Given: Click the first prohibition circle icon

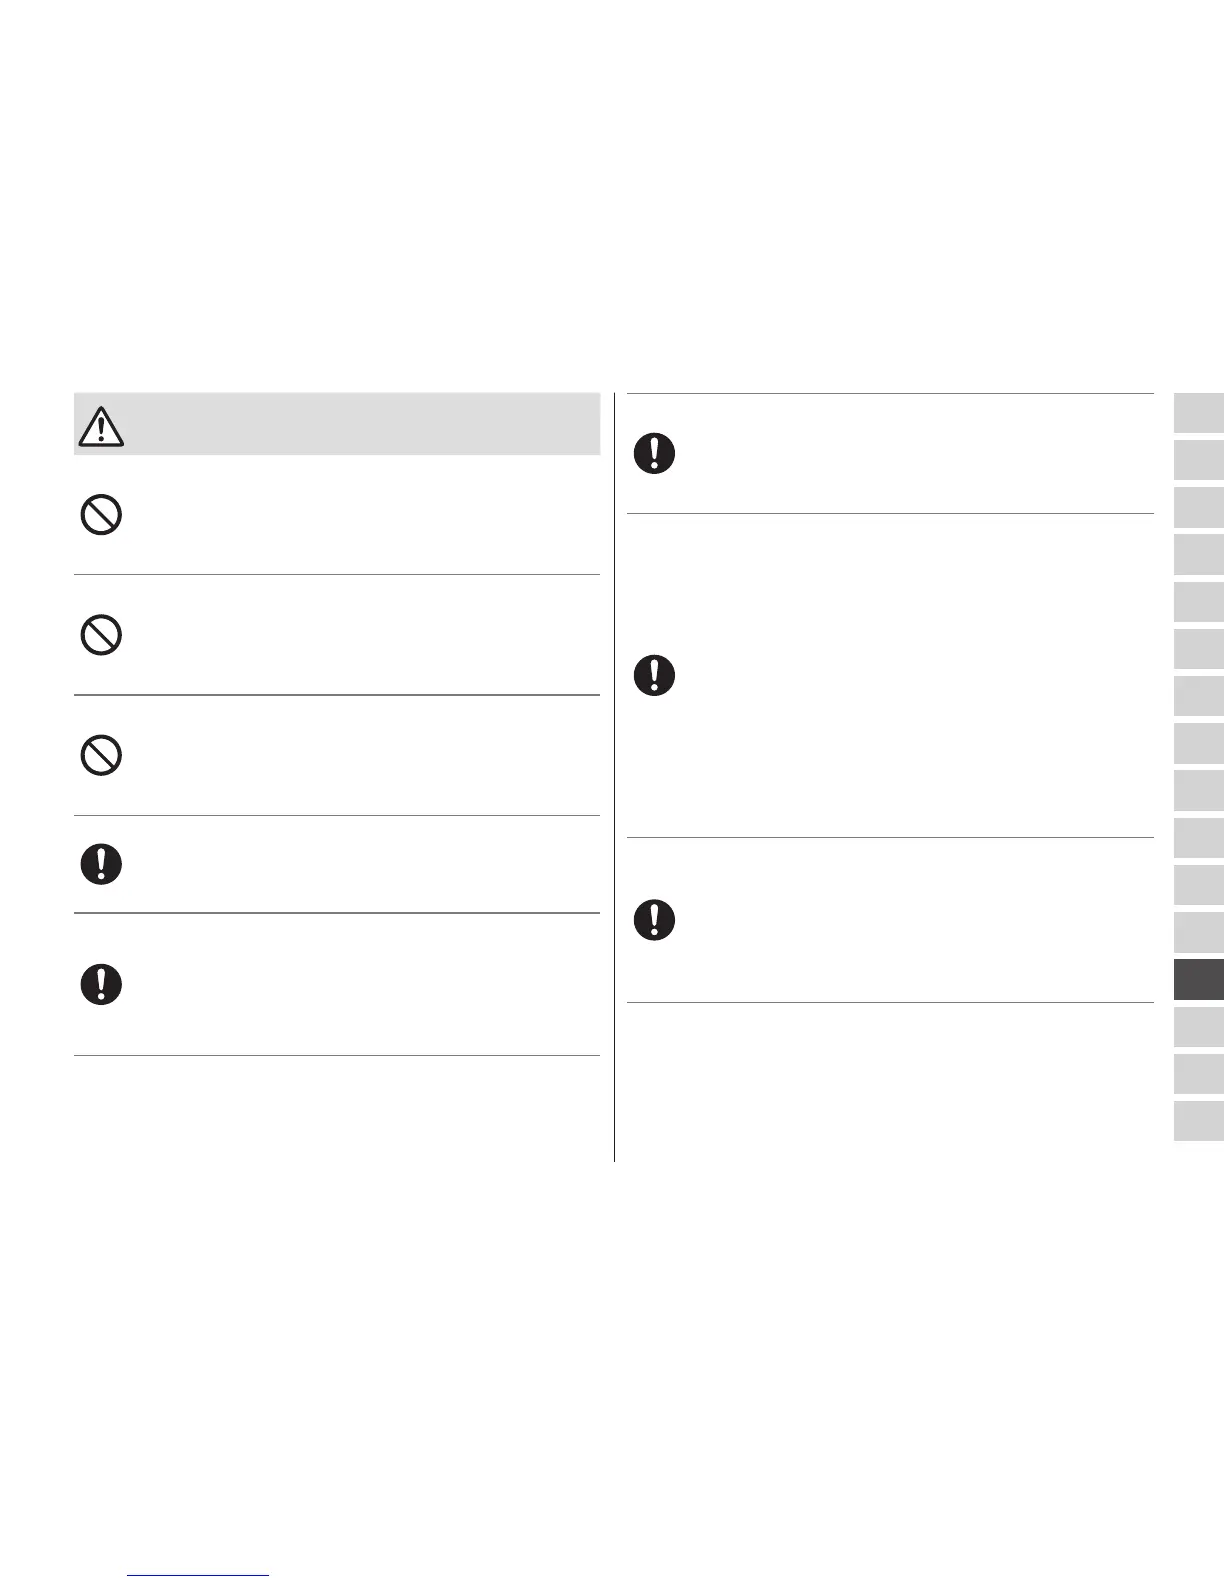Looking at the screenshot, I should (x=101, y=515).
